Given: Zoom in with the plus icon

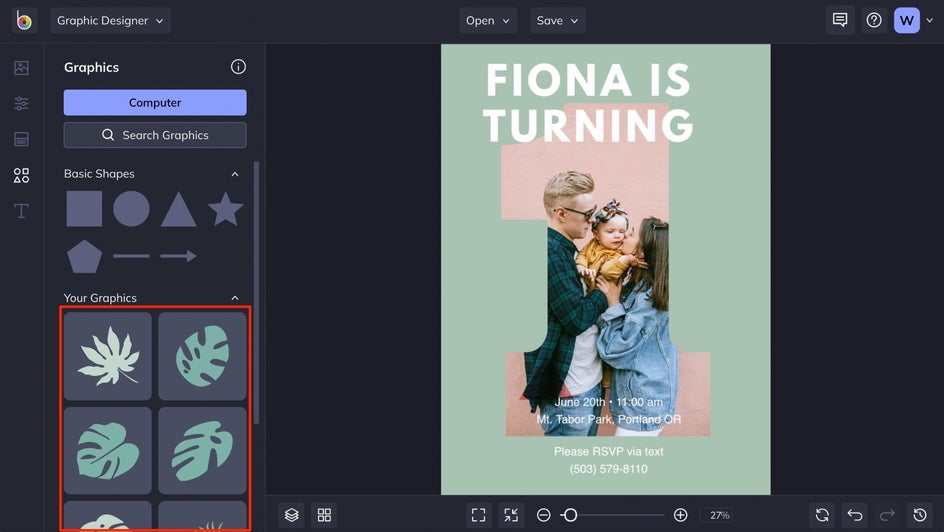Looking at the screenshot, I should (x=680, y=515).
